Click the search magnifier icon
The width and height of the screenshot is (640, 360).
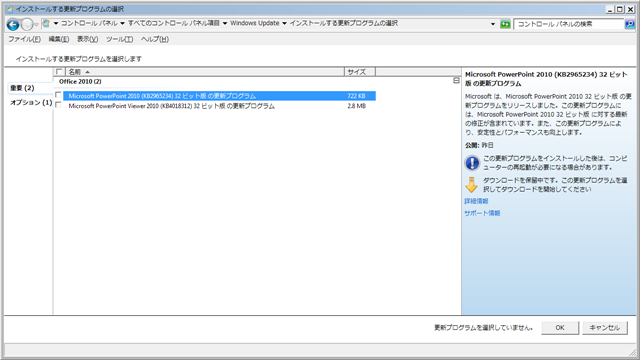click(x=629, y=24)
